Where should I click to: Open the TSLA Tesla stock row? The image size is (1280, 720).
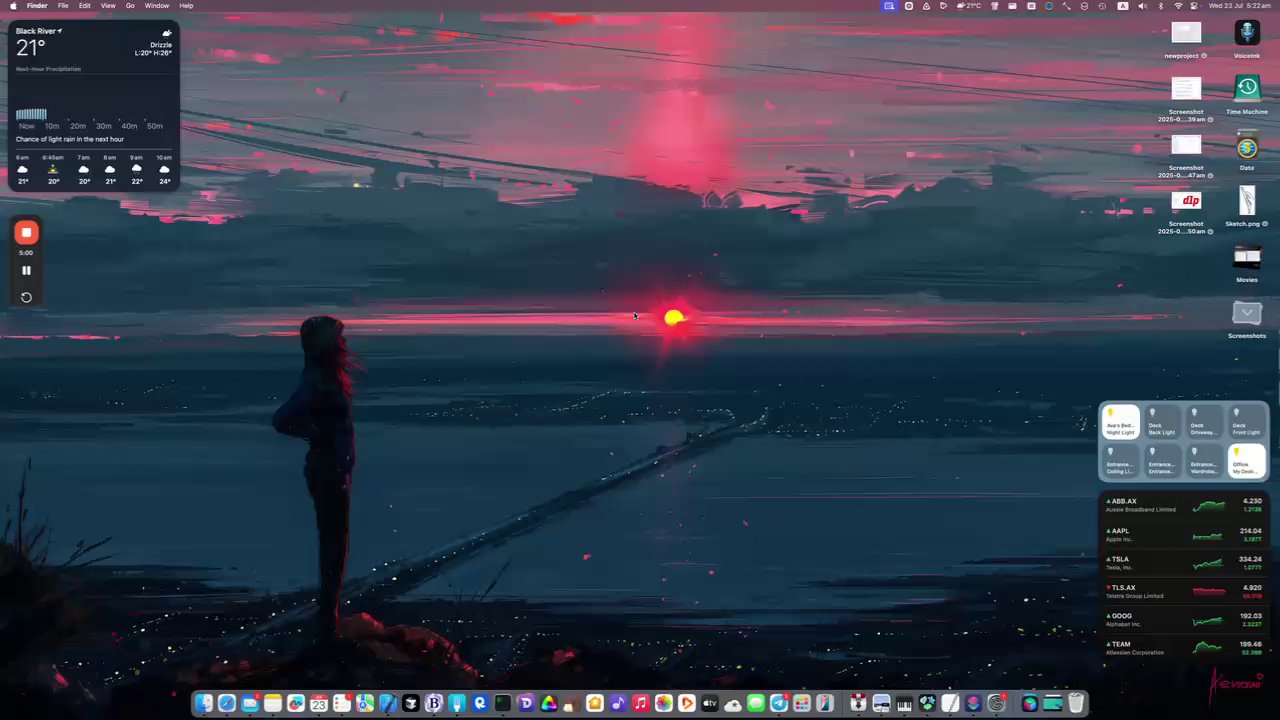point(1184,563)
